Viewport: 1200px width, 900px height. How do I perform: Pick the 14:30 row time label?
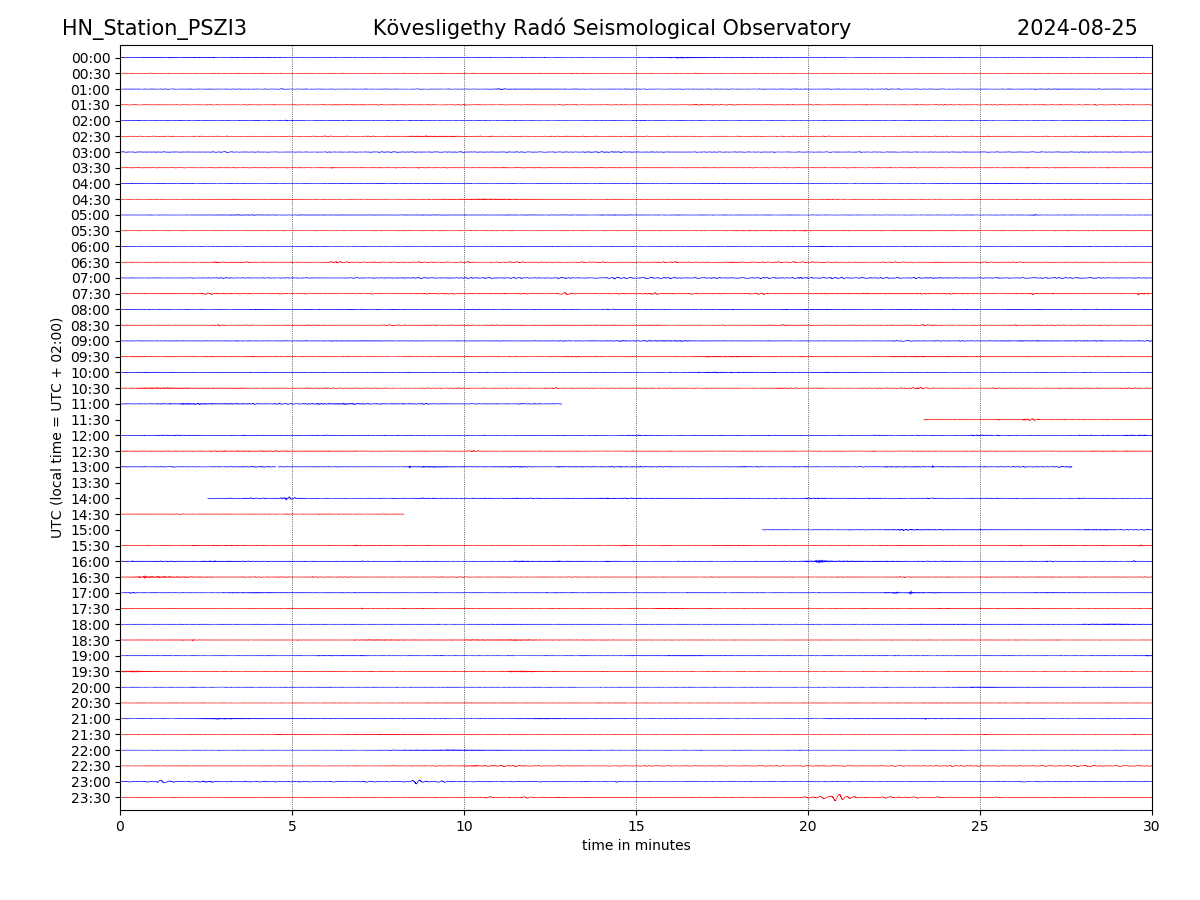pos(91,514)
